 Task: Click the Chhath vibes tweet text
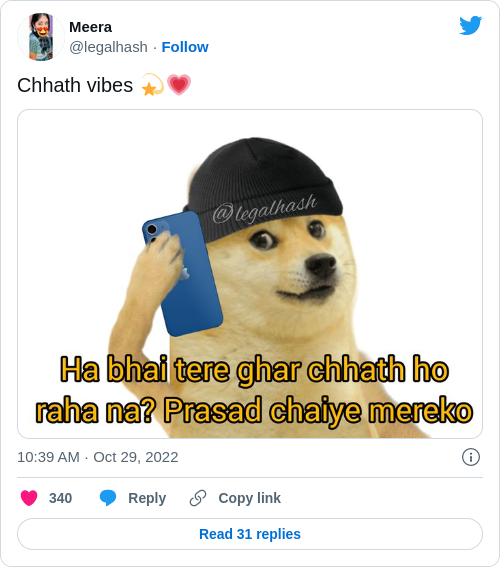[x=75, y=85]
